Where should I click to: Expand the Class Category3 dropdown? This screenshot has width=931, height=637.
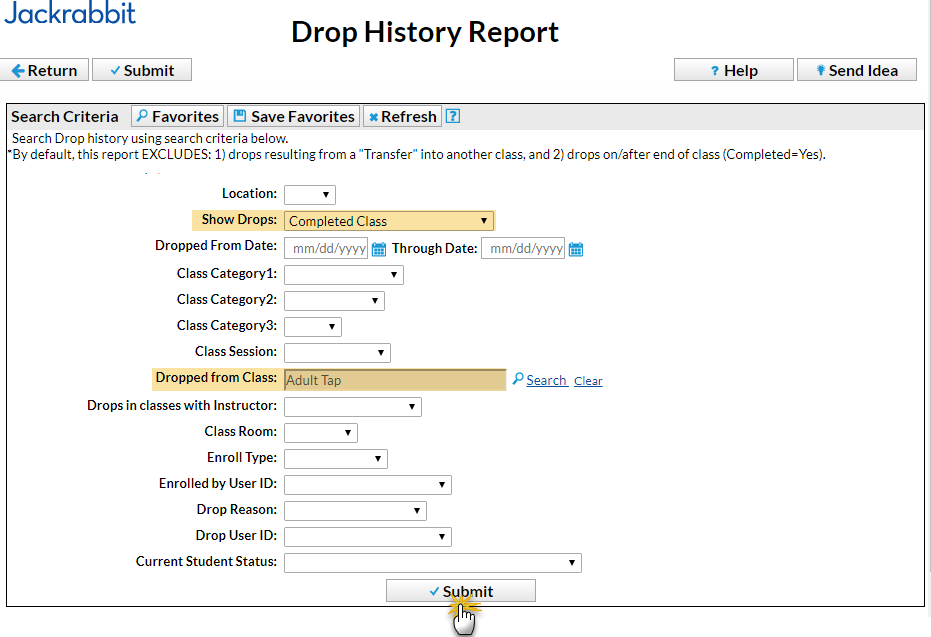point(313,327)
